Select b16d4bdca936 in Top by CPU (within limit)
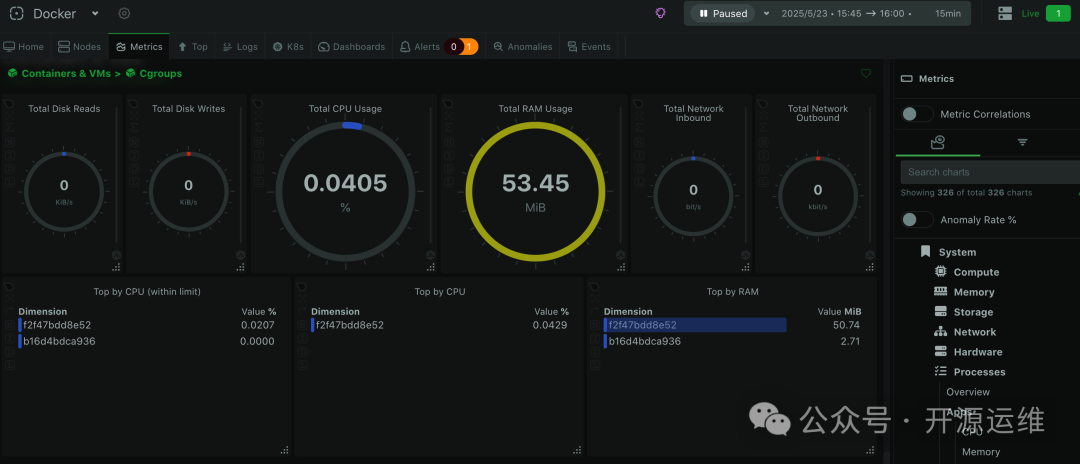 pyautogui.click(x=147, y=341)
